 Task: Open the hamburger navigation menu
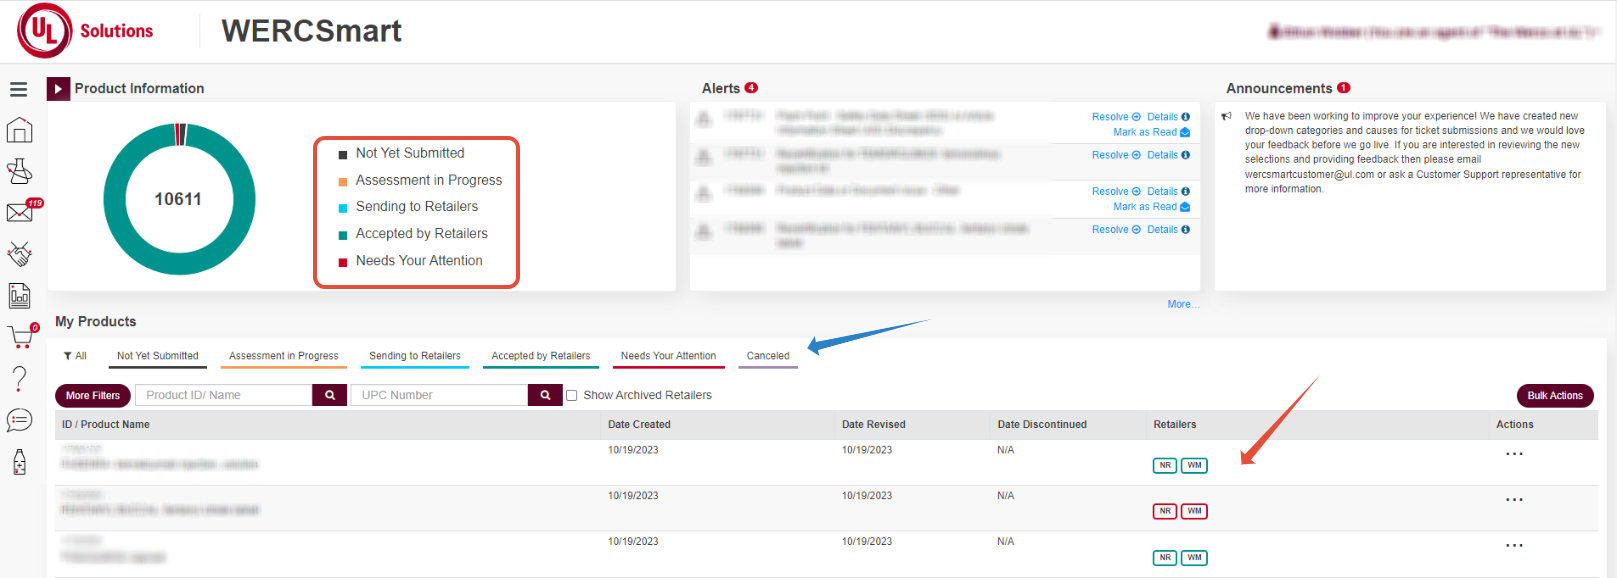pyautogui.click(x=18, y=90)
